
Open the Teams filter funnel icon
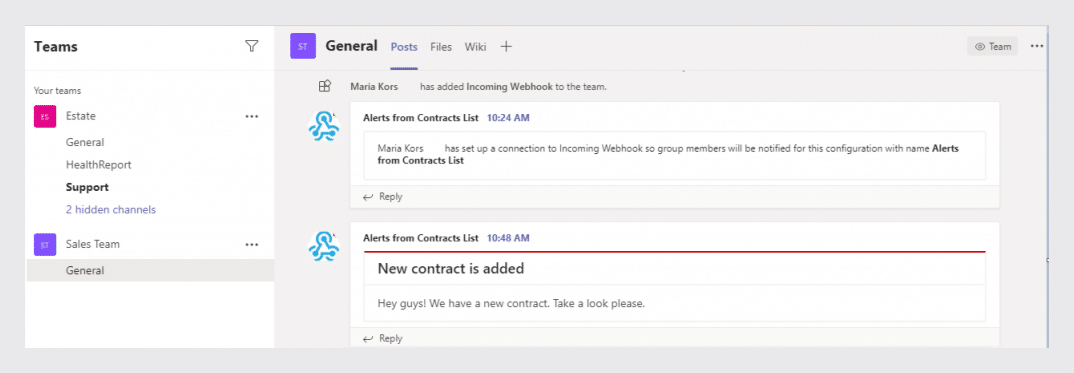tap(251, 46)
